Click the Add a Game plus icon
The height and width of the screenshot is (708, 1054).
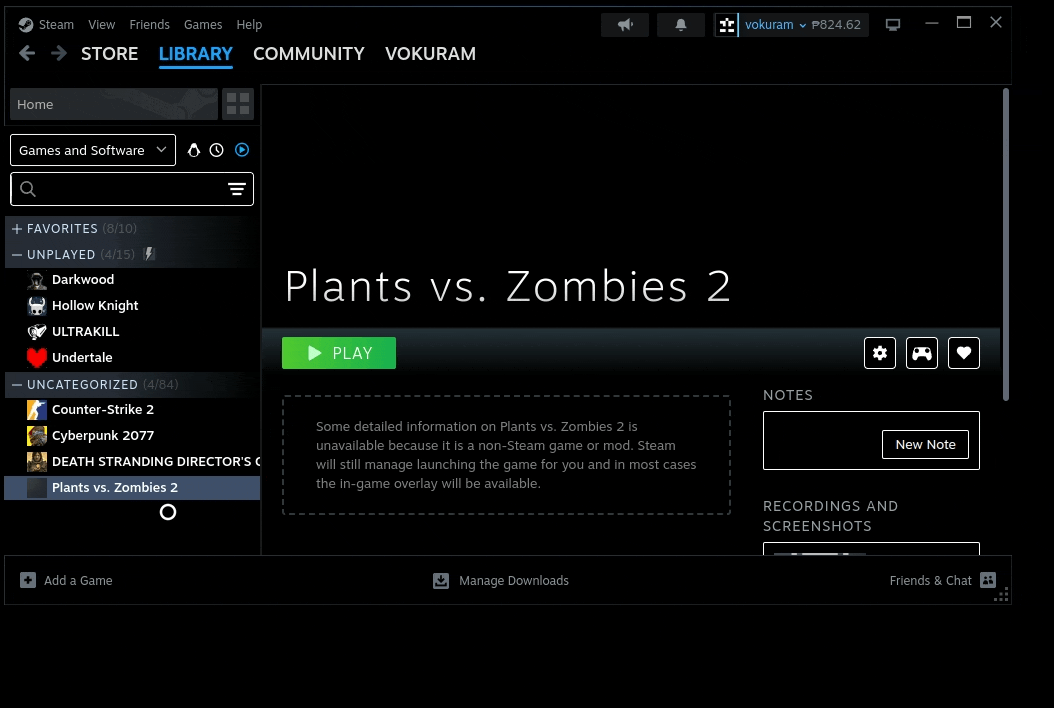[x=28, y=580]
